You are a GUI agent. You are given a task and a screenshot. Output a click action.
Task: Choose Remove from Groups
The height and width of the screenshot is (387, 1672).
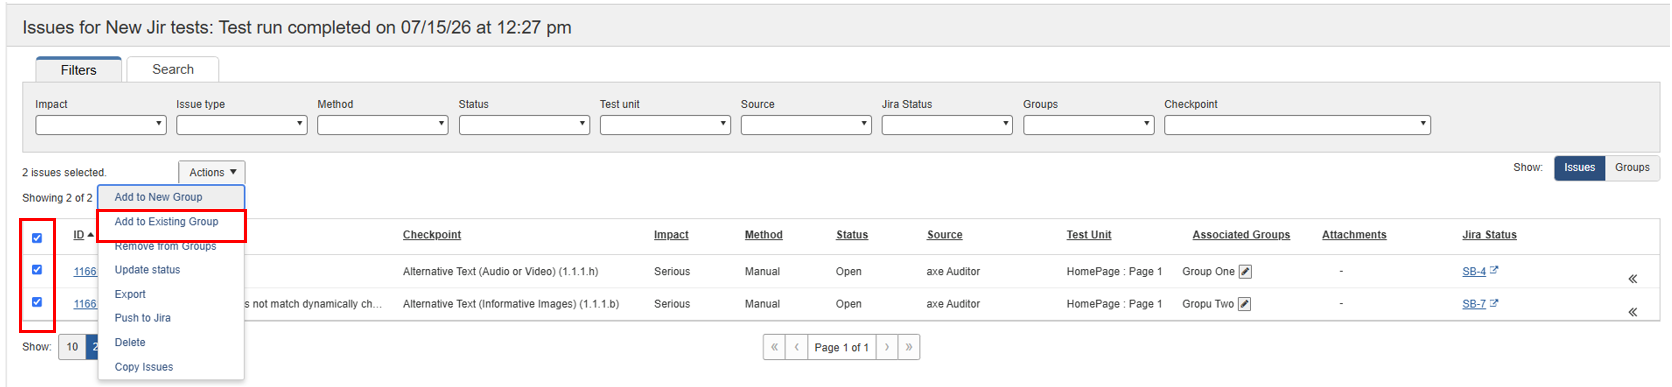pos(171,246)
